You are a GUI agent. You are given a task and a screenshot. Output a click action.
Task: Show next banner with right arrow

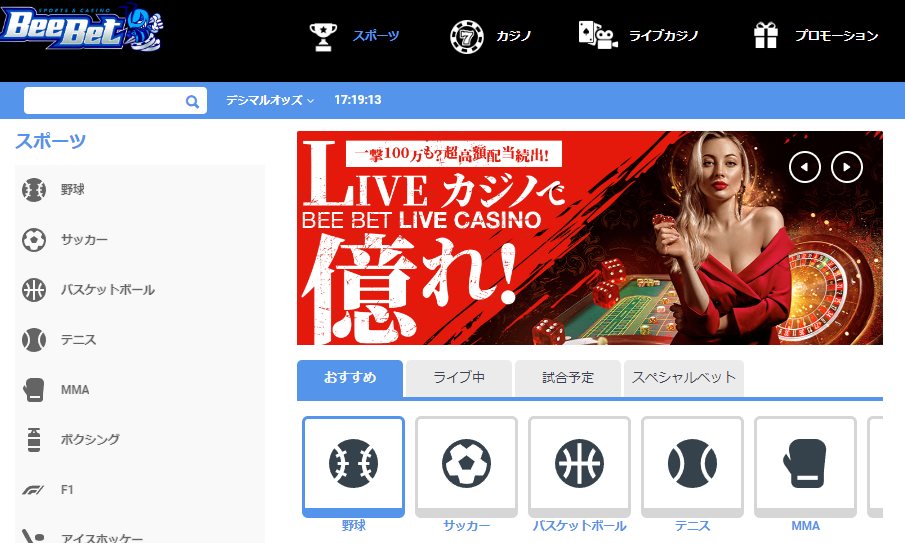[x=847, y=167]
